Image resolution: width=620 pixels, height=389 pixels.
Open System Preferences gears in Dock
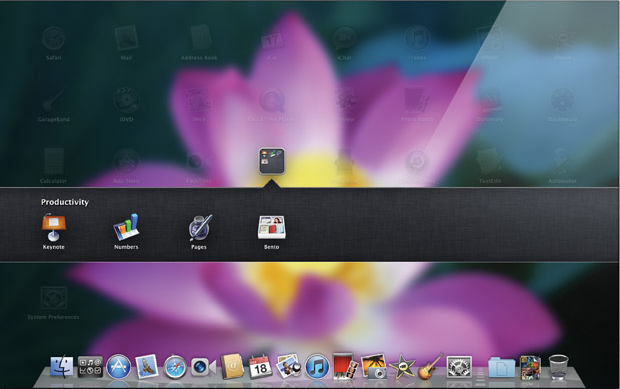pos(459,367)
